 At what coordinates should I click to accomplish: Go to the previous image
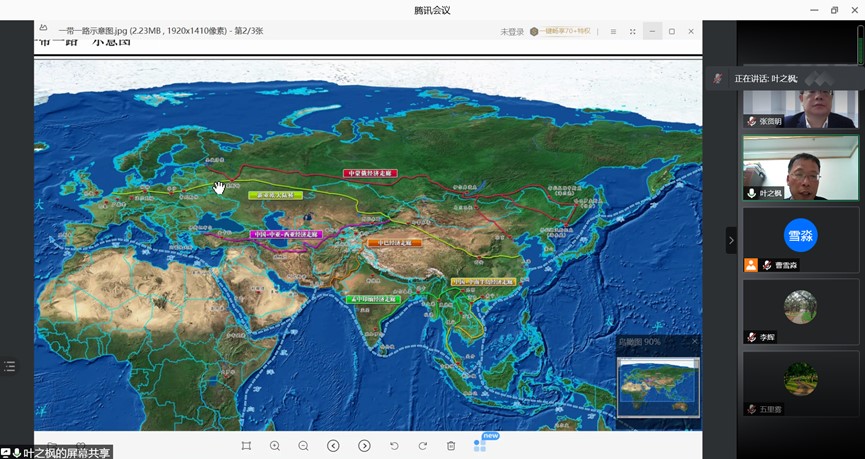point(333,446)
